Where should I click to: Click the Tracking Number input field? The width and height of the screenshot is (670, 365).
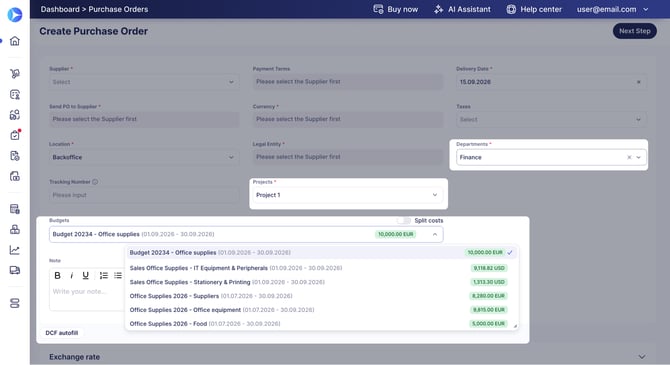click(x=144, y=195)
